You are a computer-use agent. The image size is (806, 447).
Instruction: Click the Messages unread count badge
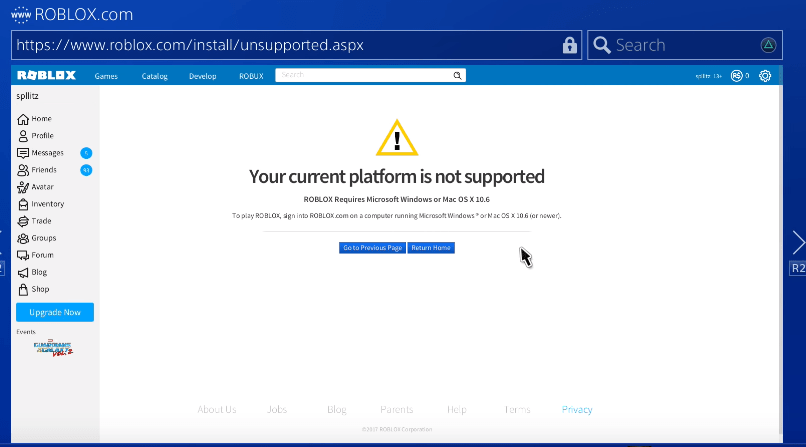86,153
